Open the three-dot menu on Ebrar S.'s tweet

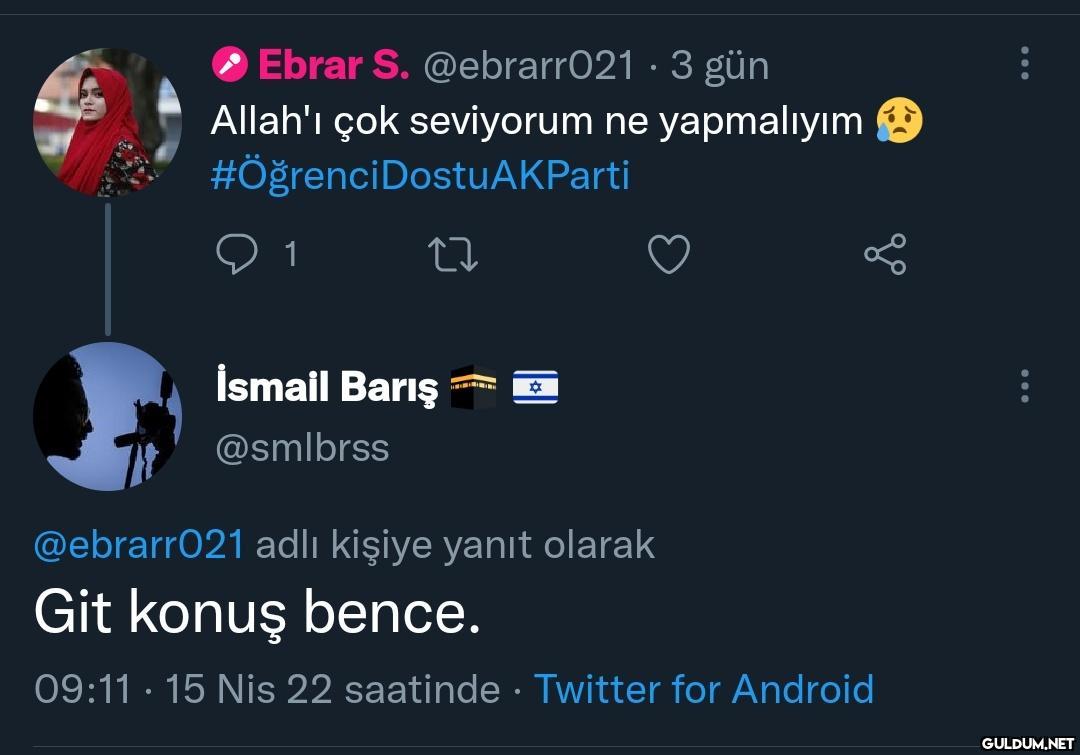point(1024,63)
